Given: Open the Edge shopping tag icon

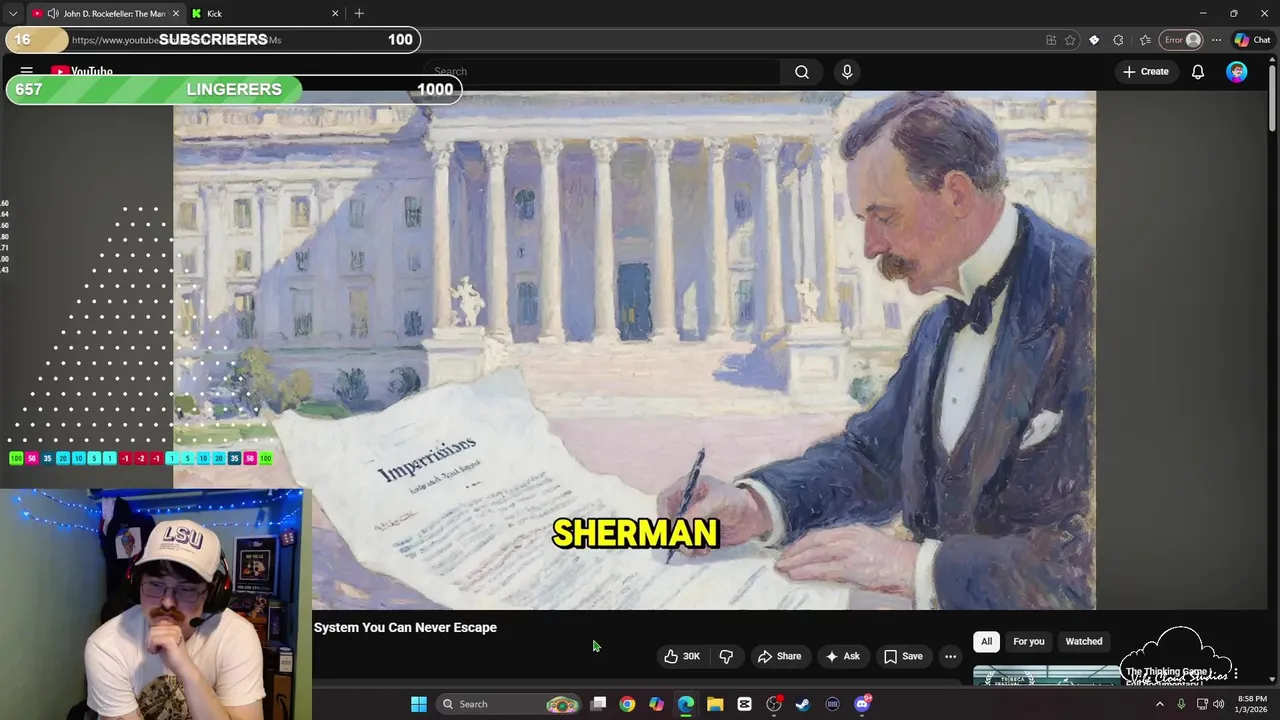Looking at the screenshot, I should [x=1094, y=40].
